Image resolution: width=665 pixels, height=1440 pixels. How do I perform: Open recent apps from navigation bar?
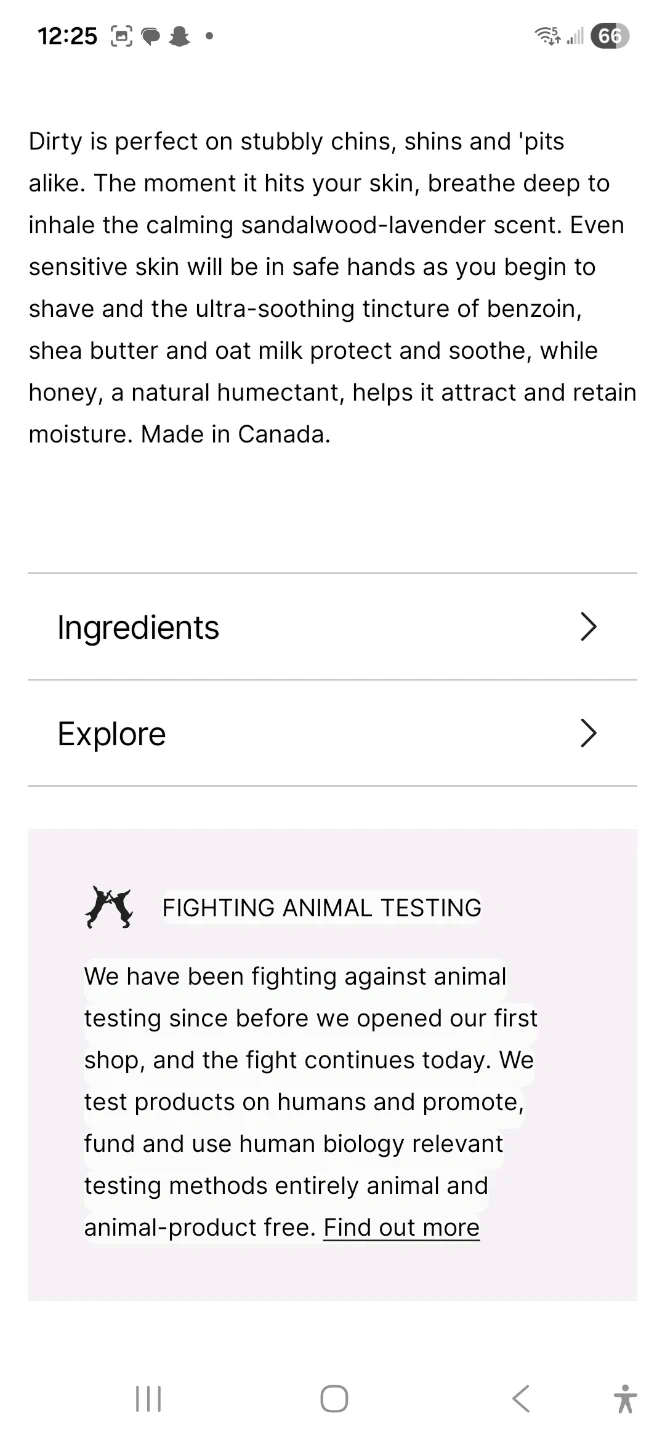[x=148, y=1398]
